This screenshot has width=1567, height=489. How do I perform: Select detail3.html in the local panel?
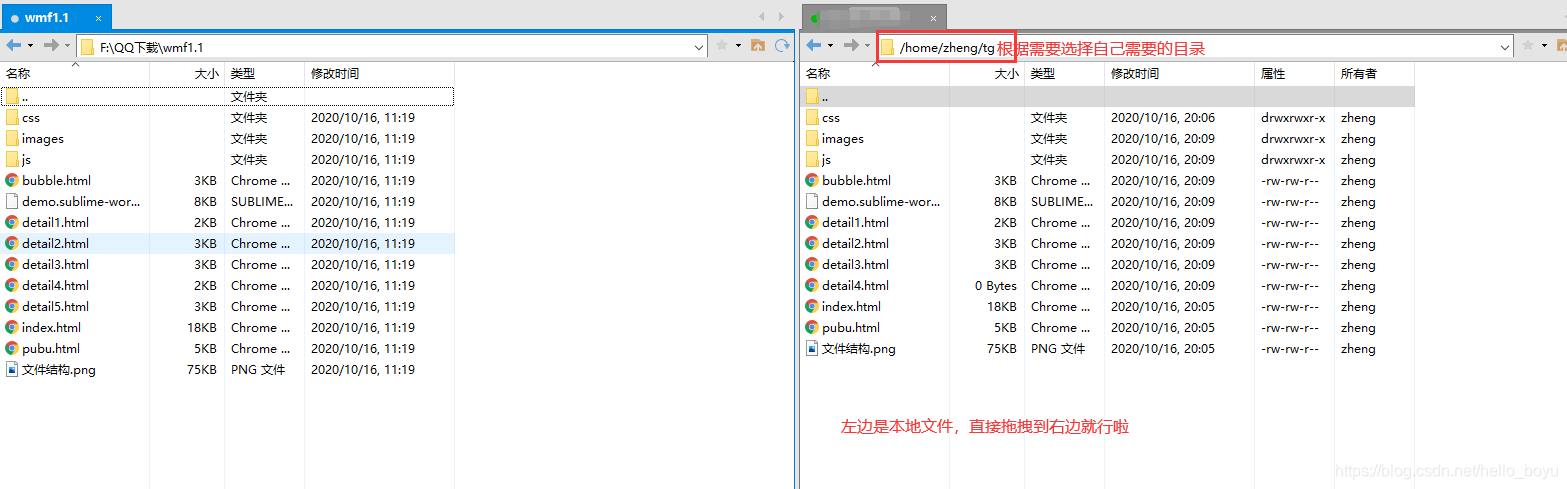click(x=227, y=264)
